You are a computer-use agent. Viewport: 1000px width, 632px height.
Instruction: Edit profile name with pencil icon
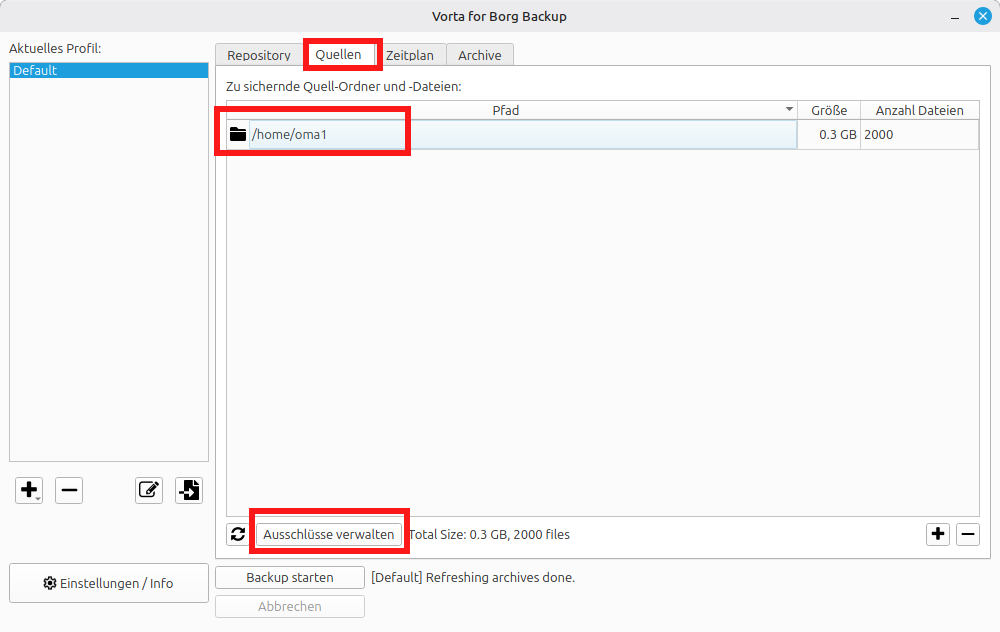(x=149, y=490)
